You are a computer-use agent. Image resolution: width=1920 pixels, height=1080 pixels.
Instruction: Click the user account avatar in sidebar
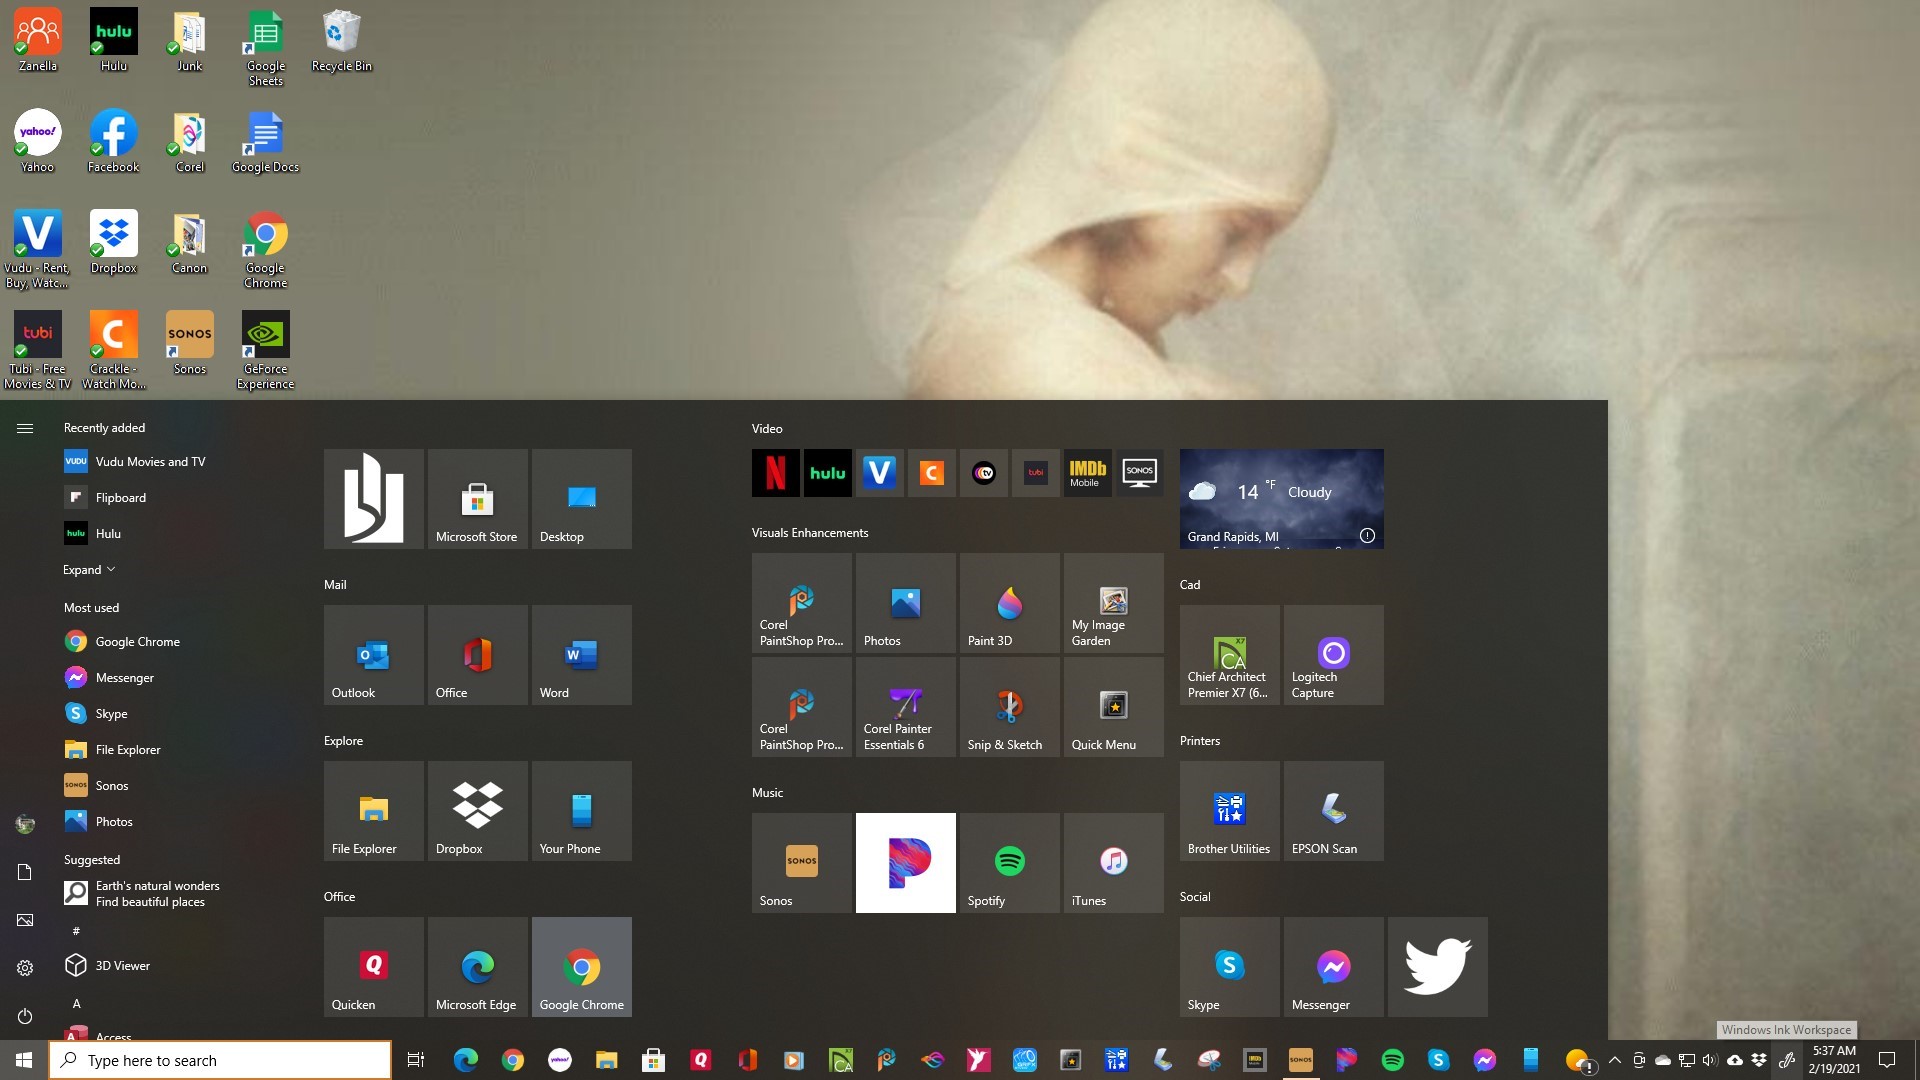pyautogui.click(x=25, y=824)
